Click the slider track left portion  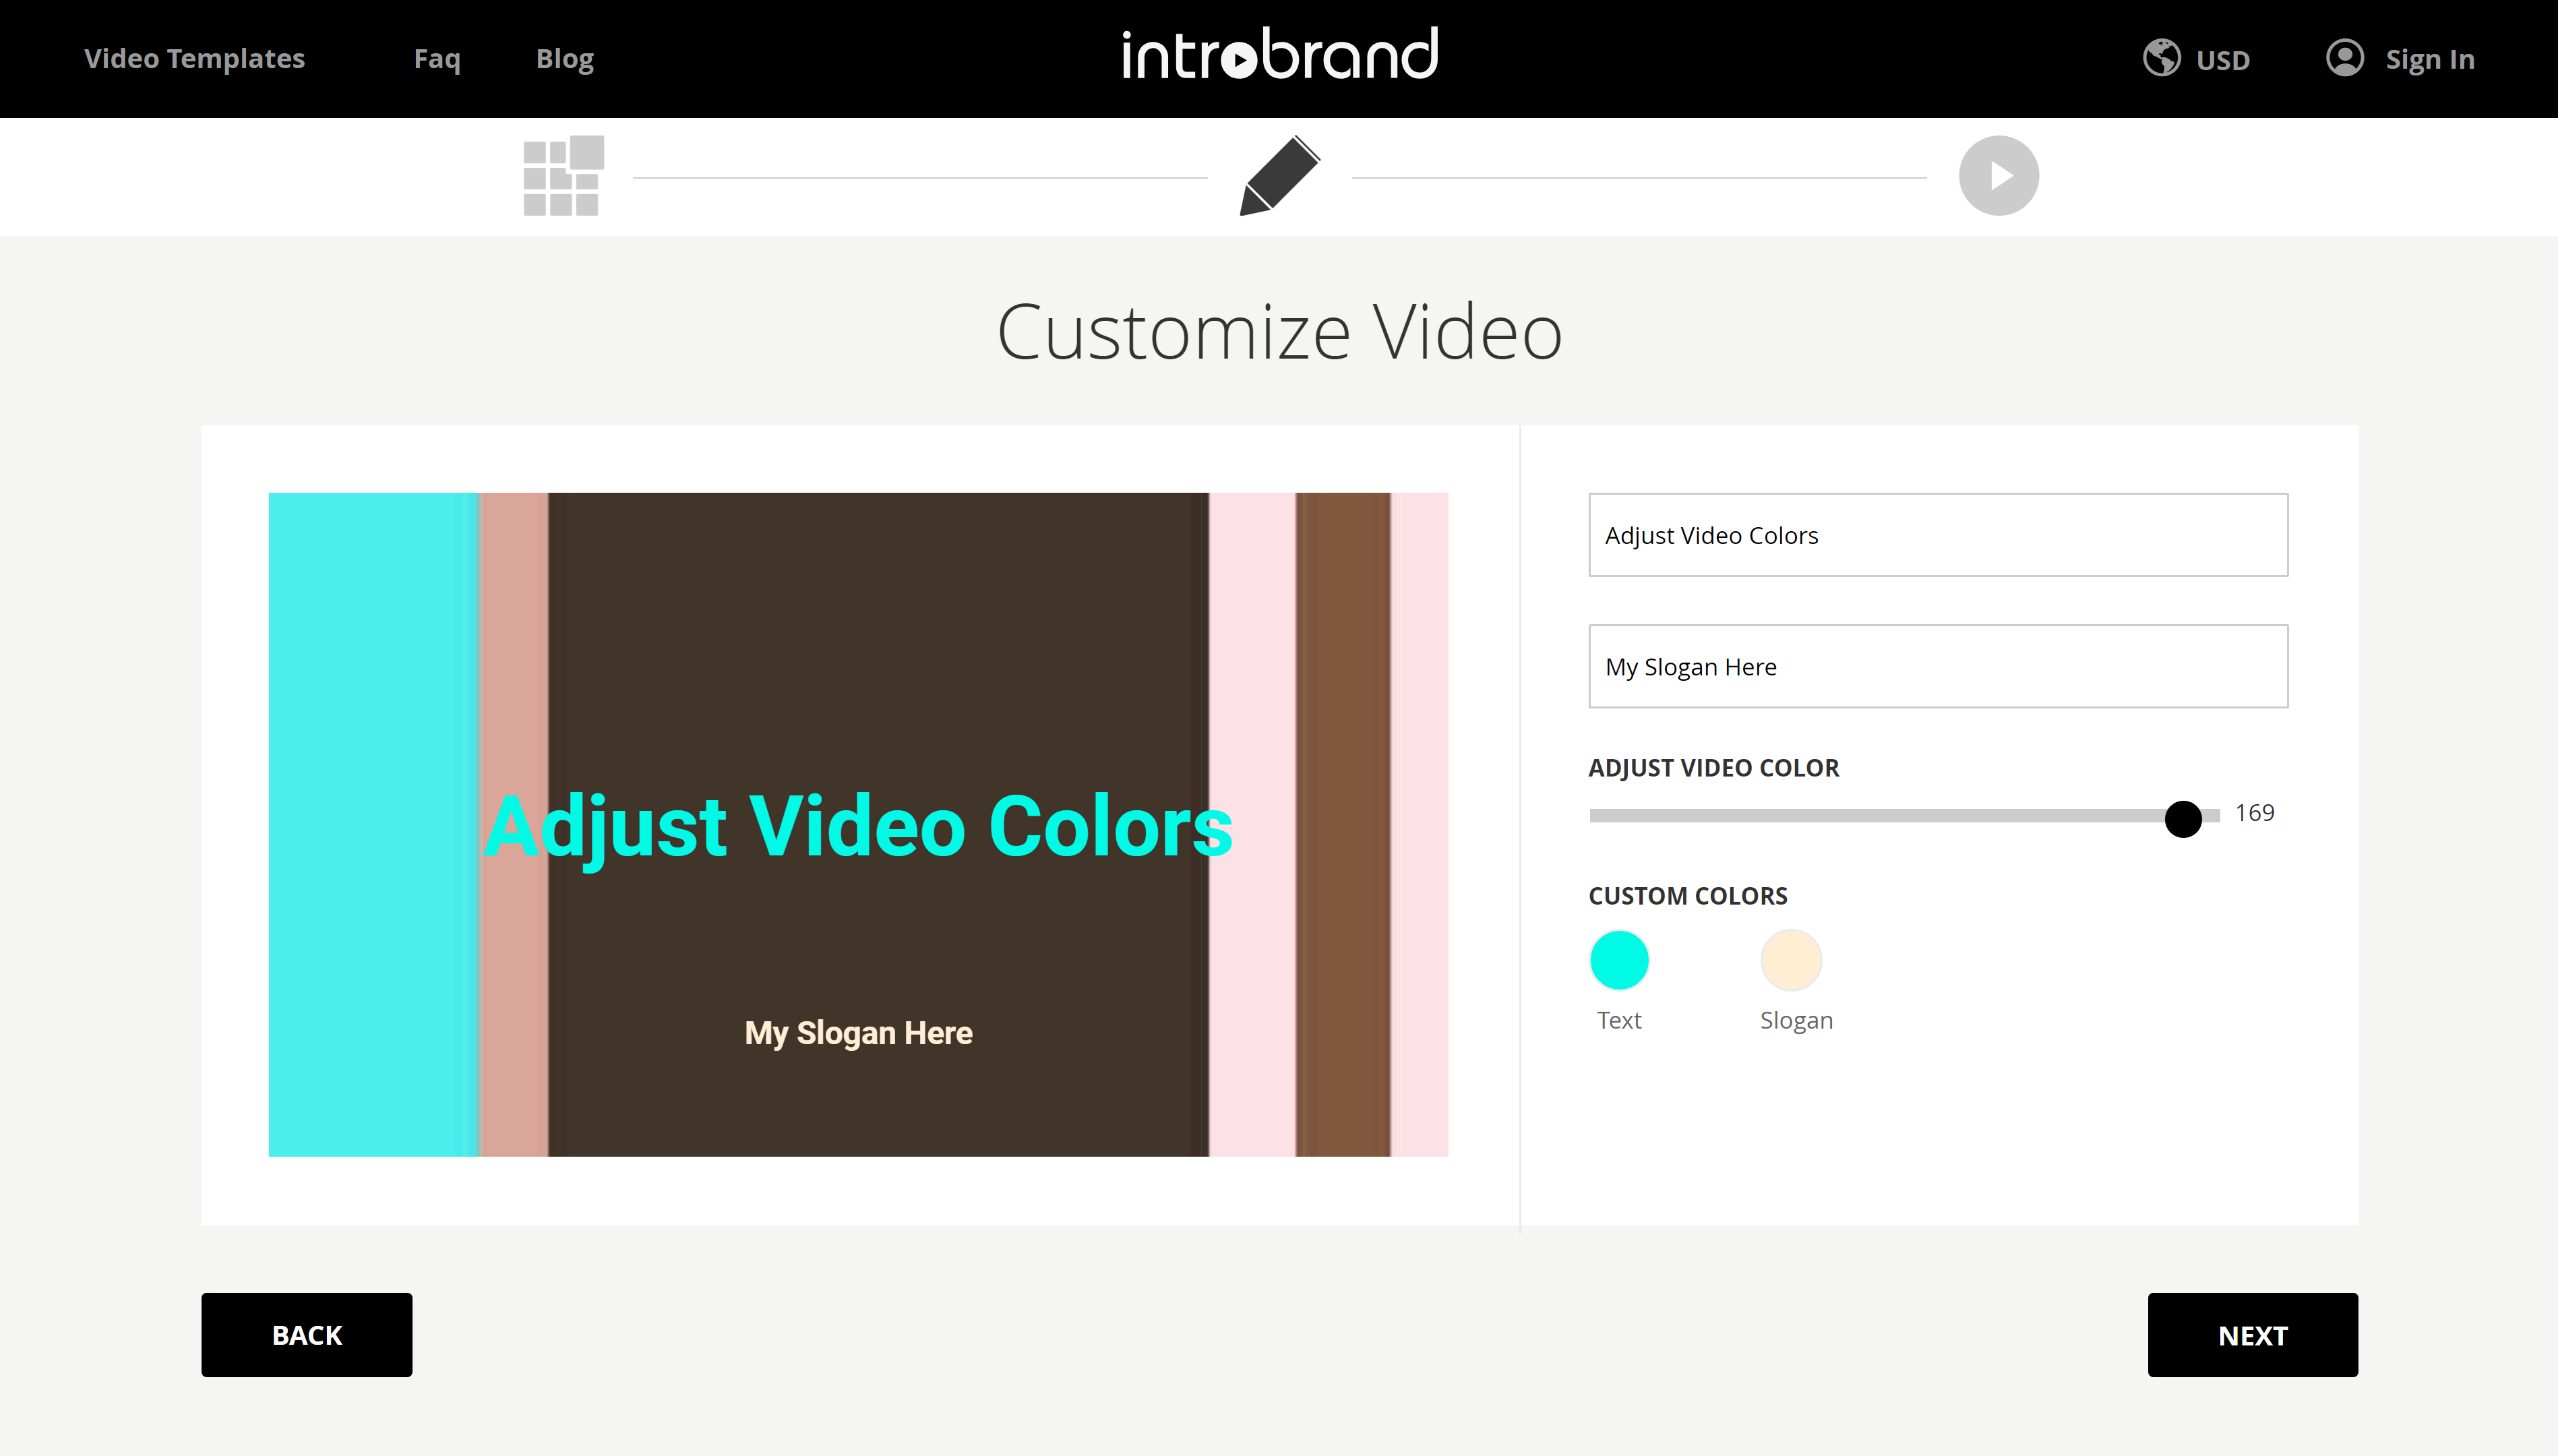coord(1750,816)
